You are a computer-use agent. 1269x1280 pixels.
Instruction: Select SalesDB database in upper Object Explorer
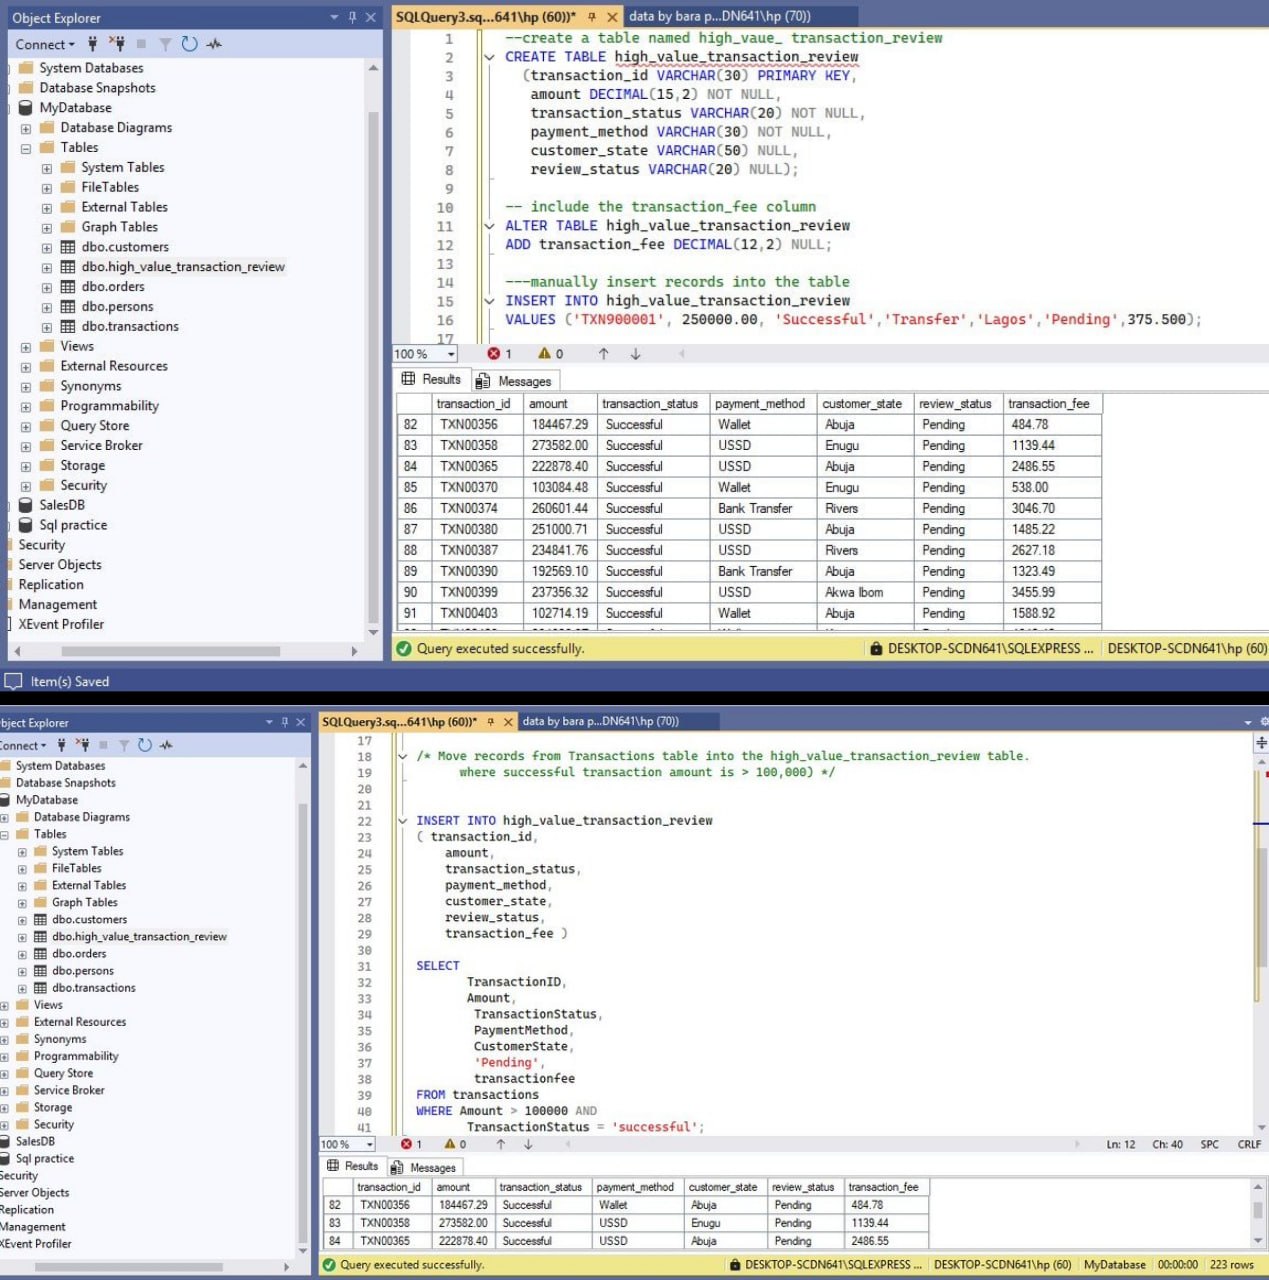(62, 505)
